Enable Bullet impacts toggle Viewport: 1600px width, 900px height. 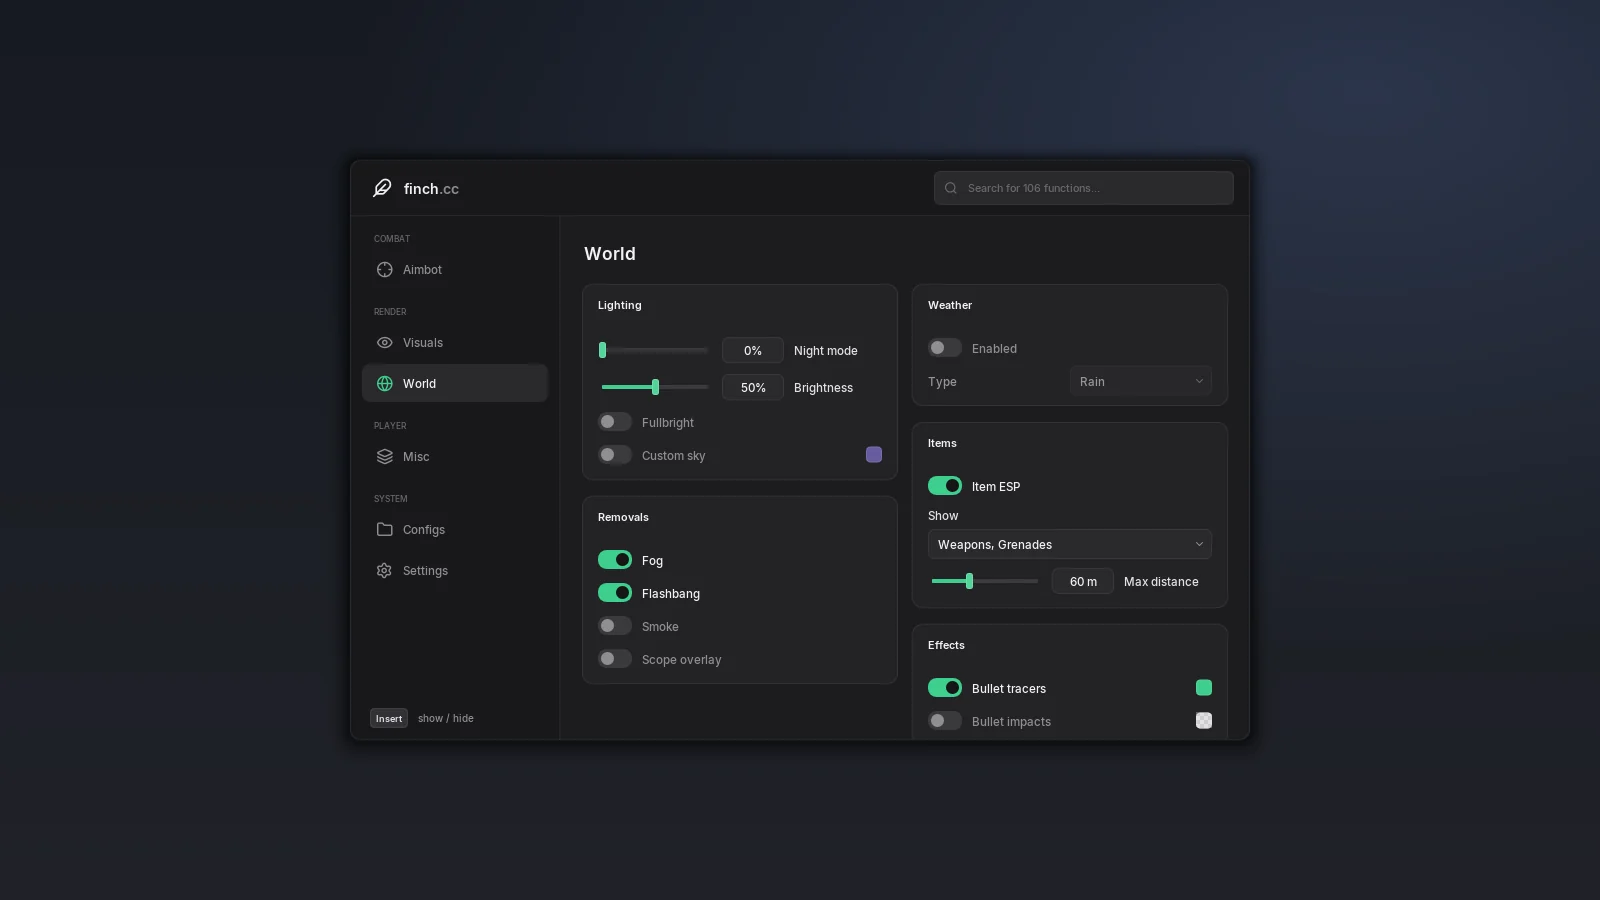945,721
